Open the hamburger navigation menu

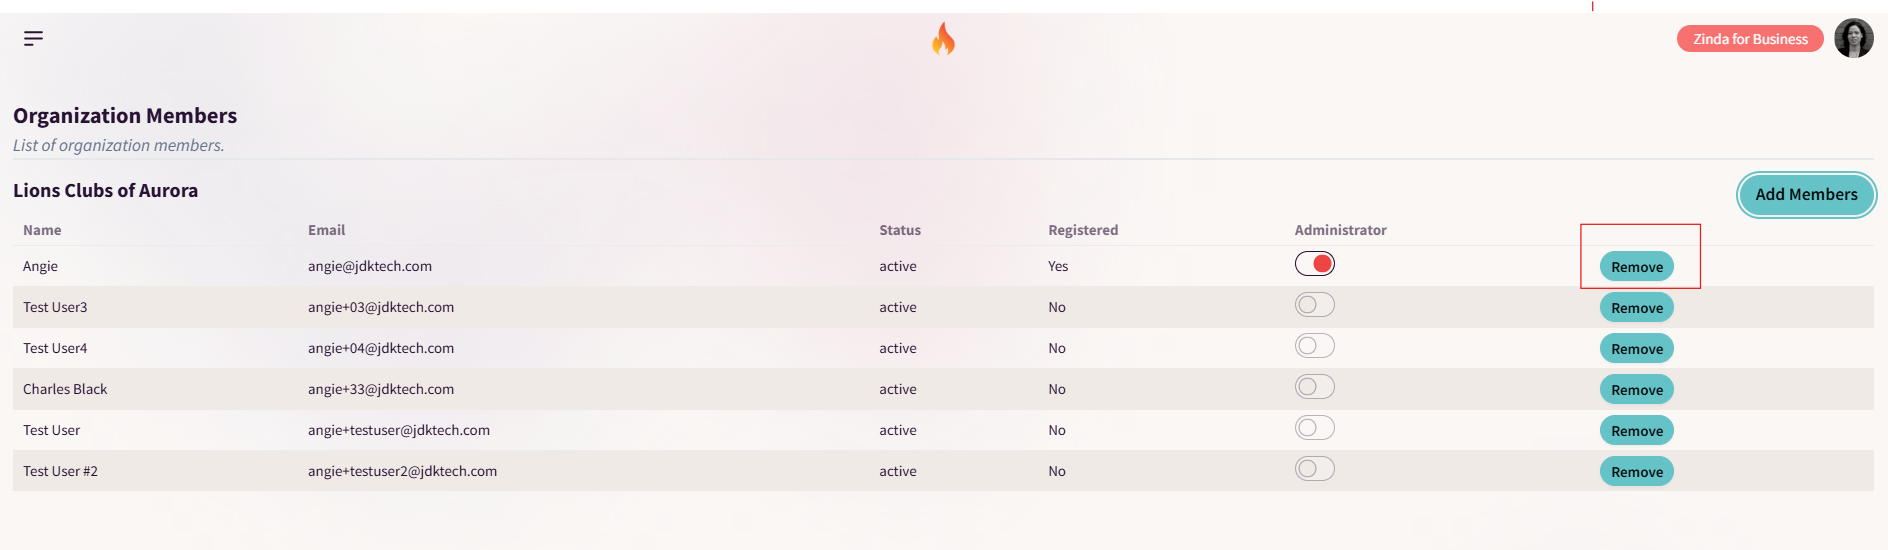point(33,38)
